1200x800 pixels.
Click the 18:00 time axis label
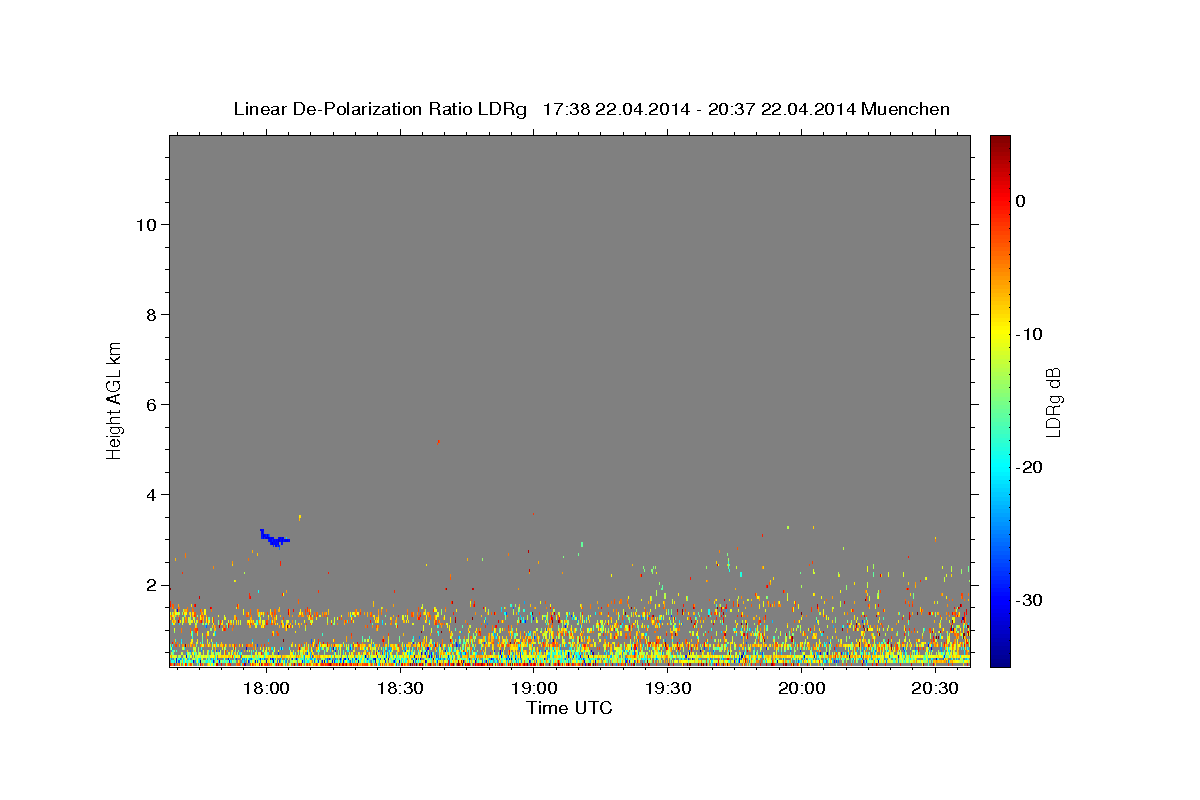(267, 688)
